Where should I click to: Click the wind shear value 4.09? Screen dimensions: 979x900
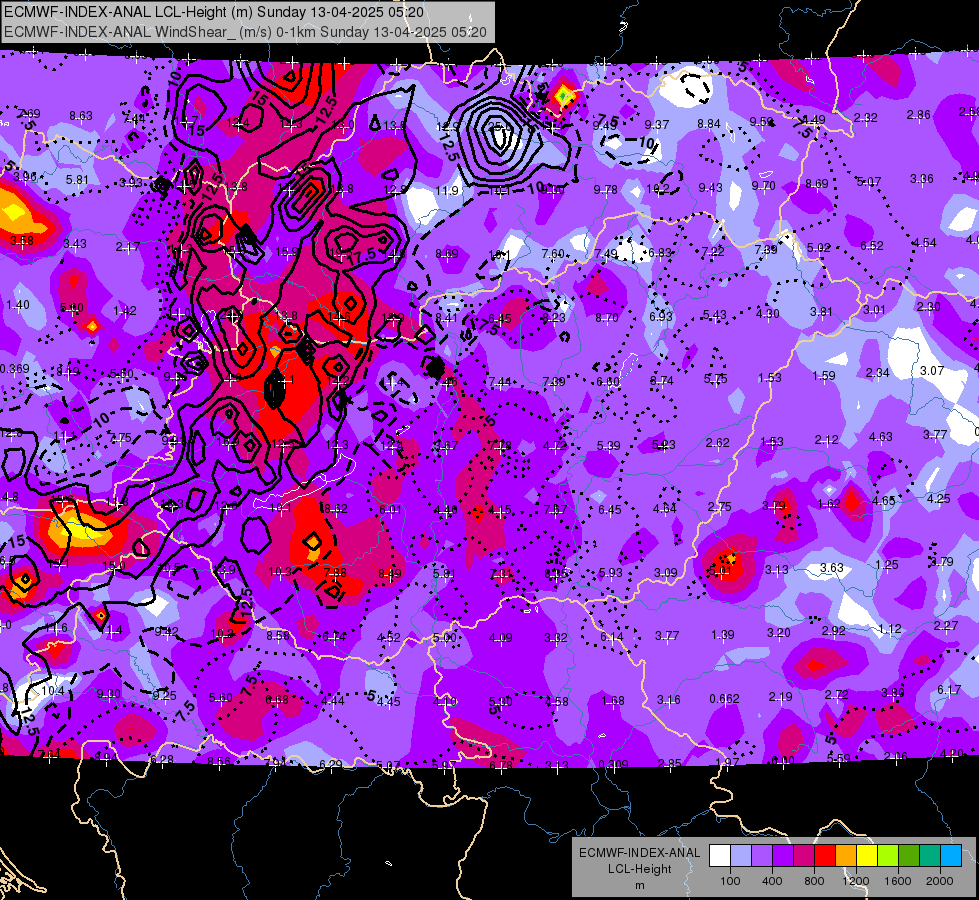pos(501,638)
